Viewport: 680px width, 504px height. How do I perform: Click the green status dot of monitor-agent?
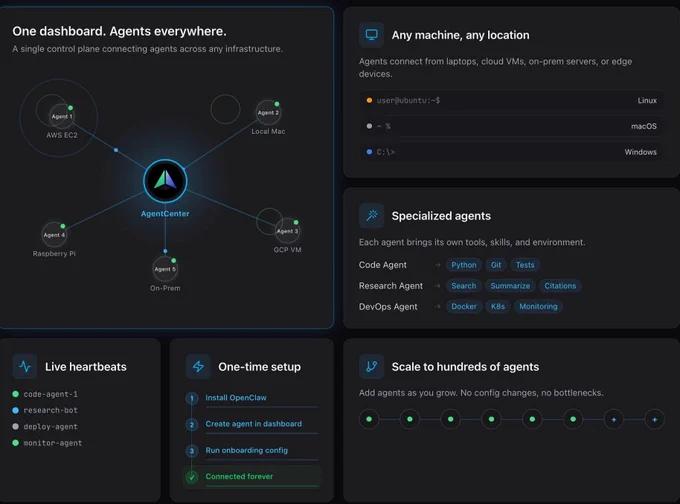[x=16, y=443]
